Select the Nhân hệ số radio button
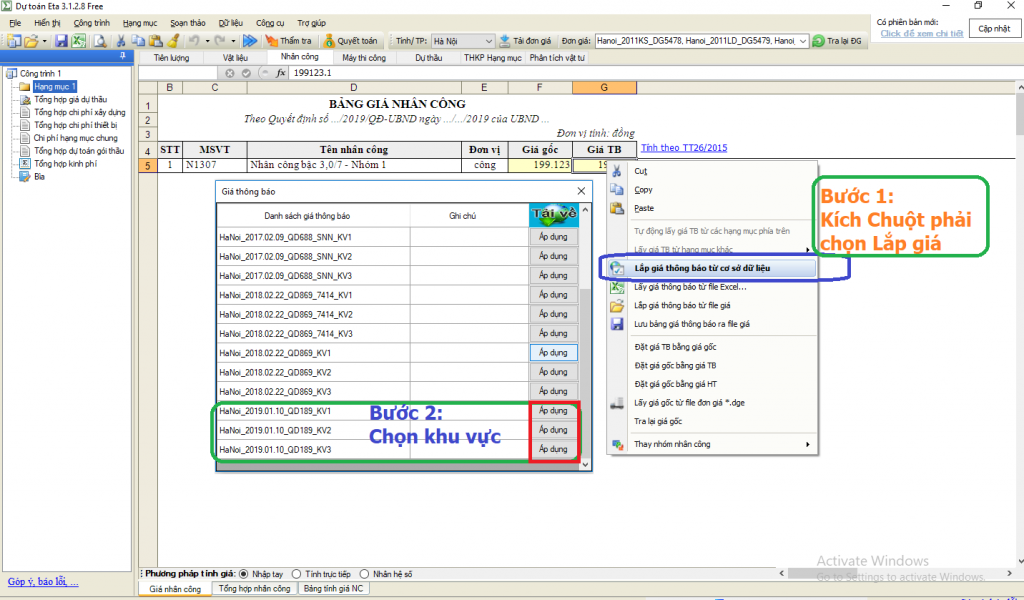Screen dimensions: 1024x600 [x=363, y=574]
